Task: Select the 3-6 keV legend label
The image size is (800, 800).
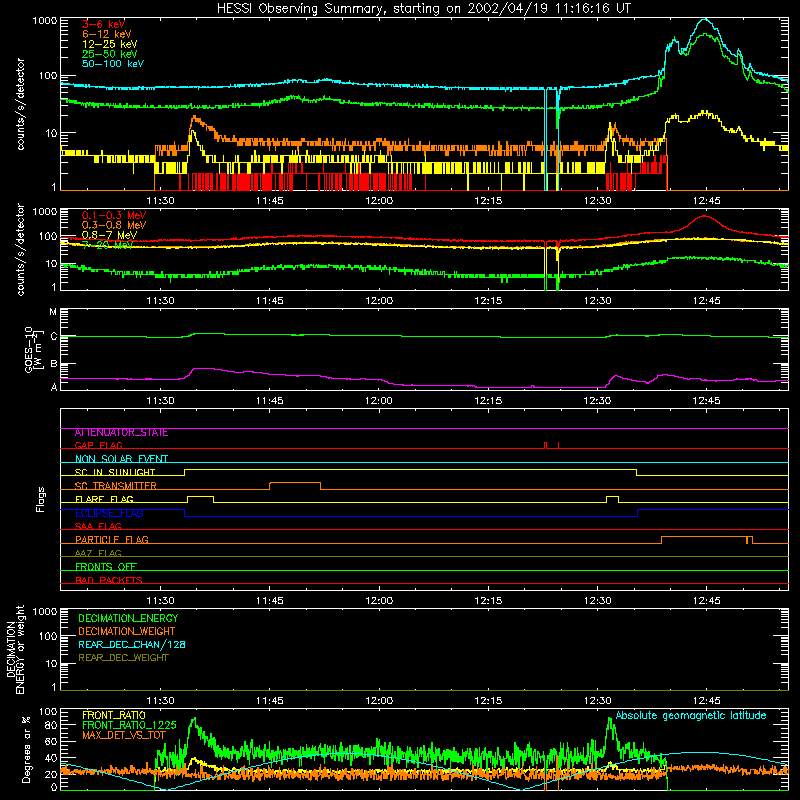Action: point(103,24)
